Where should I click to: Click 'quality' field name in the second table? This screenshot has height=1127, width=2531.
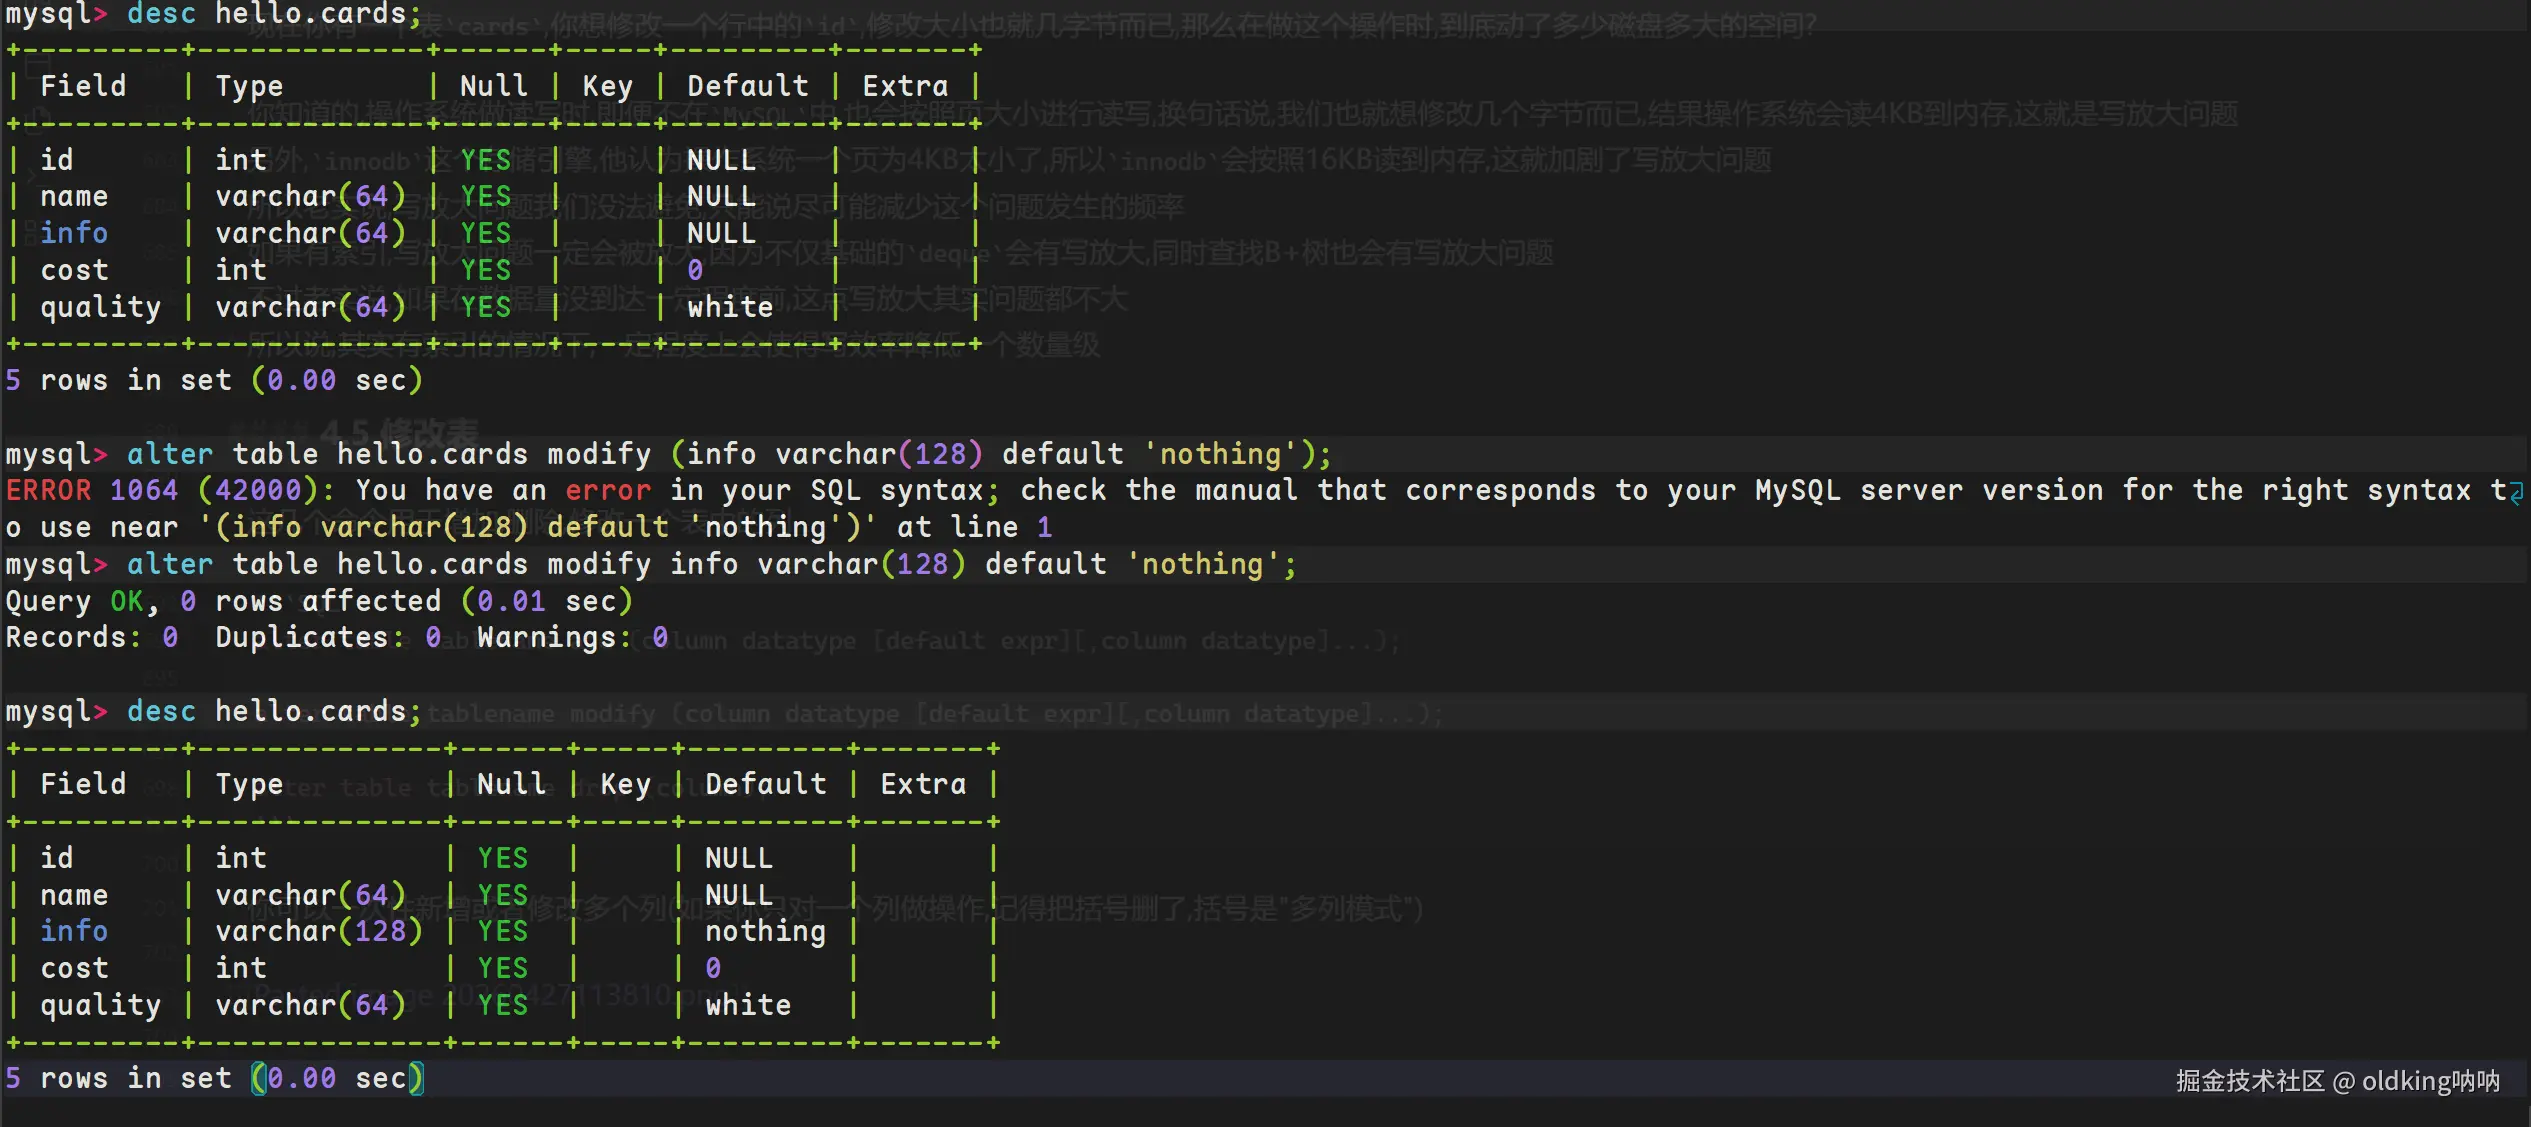100,1005
